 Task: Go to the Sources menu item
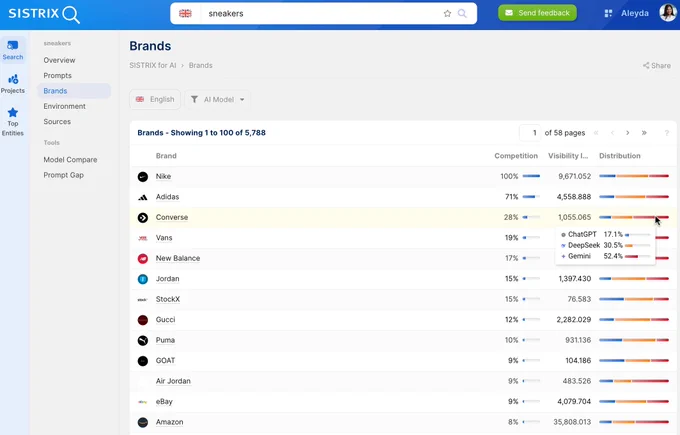pos(57,122)
